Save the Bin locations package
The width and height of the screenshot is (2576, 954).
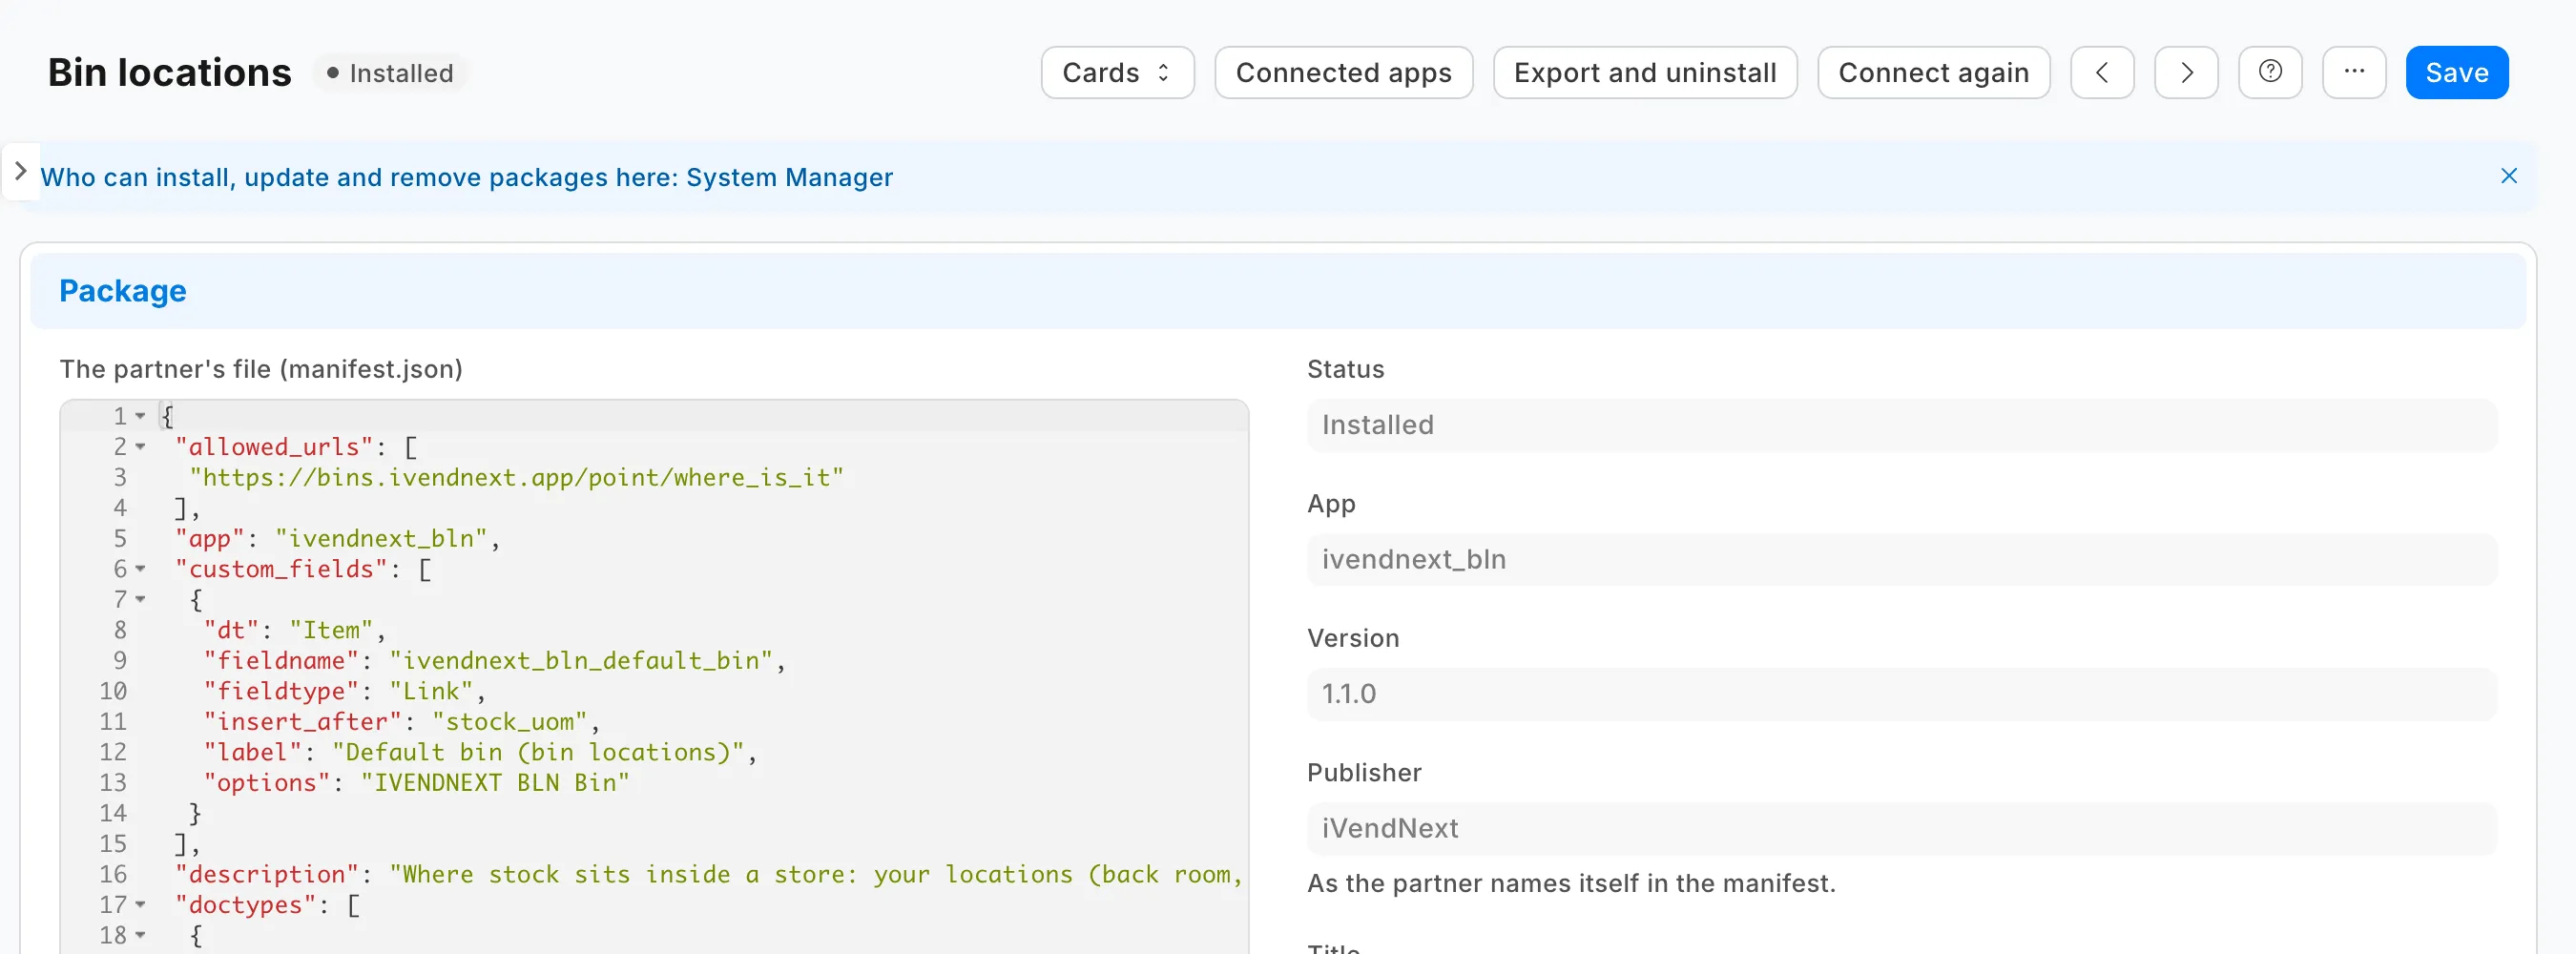click(2456, 73)
